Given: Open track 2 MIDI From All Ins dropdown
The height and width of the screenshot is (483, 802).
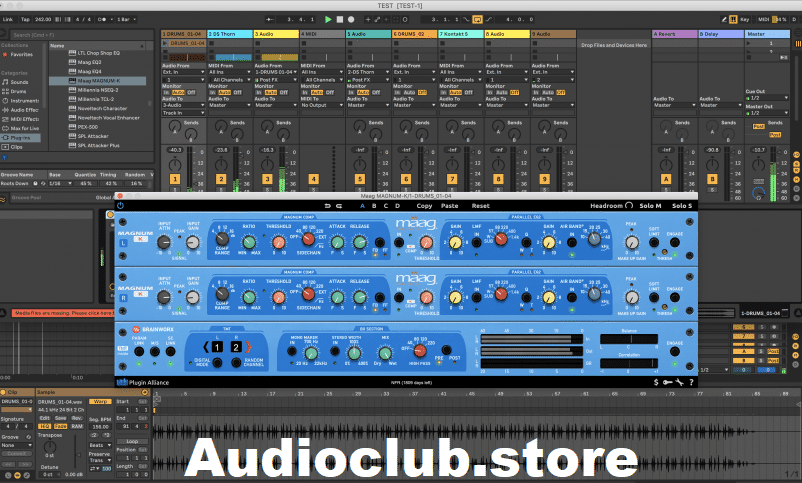Looking at the screenshot, I should coord(230,72).
